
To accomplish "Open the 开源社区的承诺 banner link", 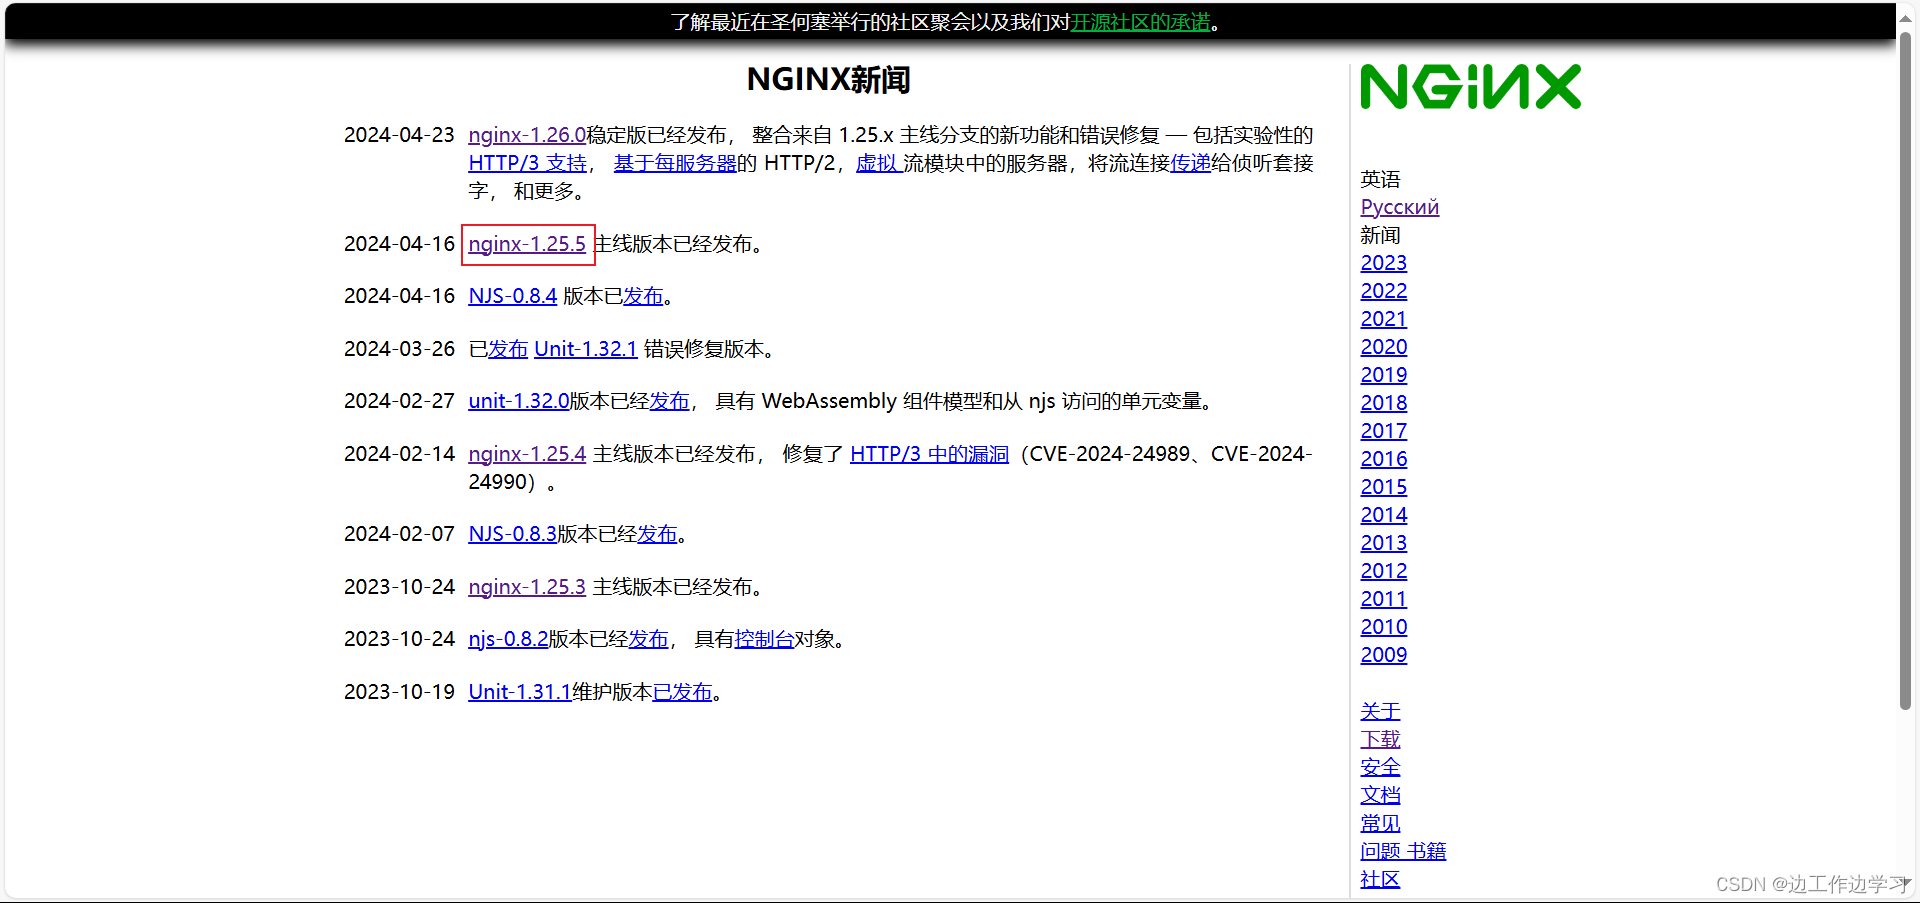I will tap(1140, 22).
